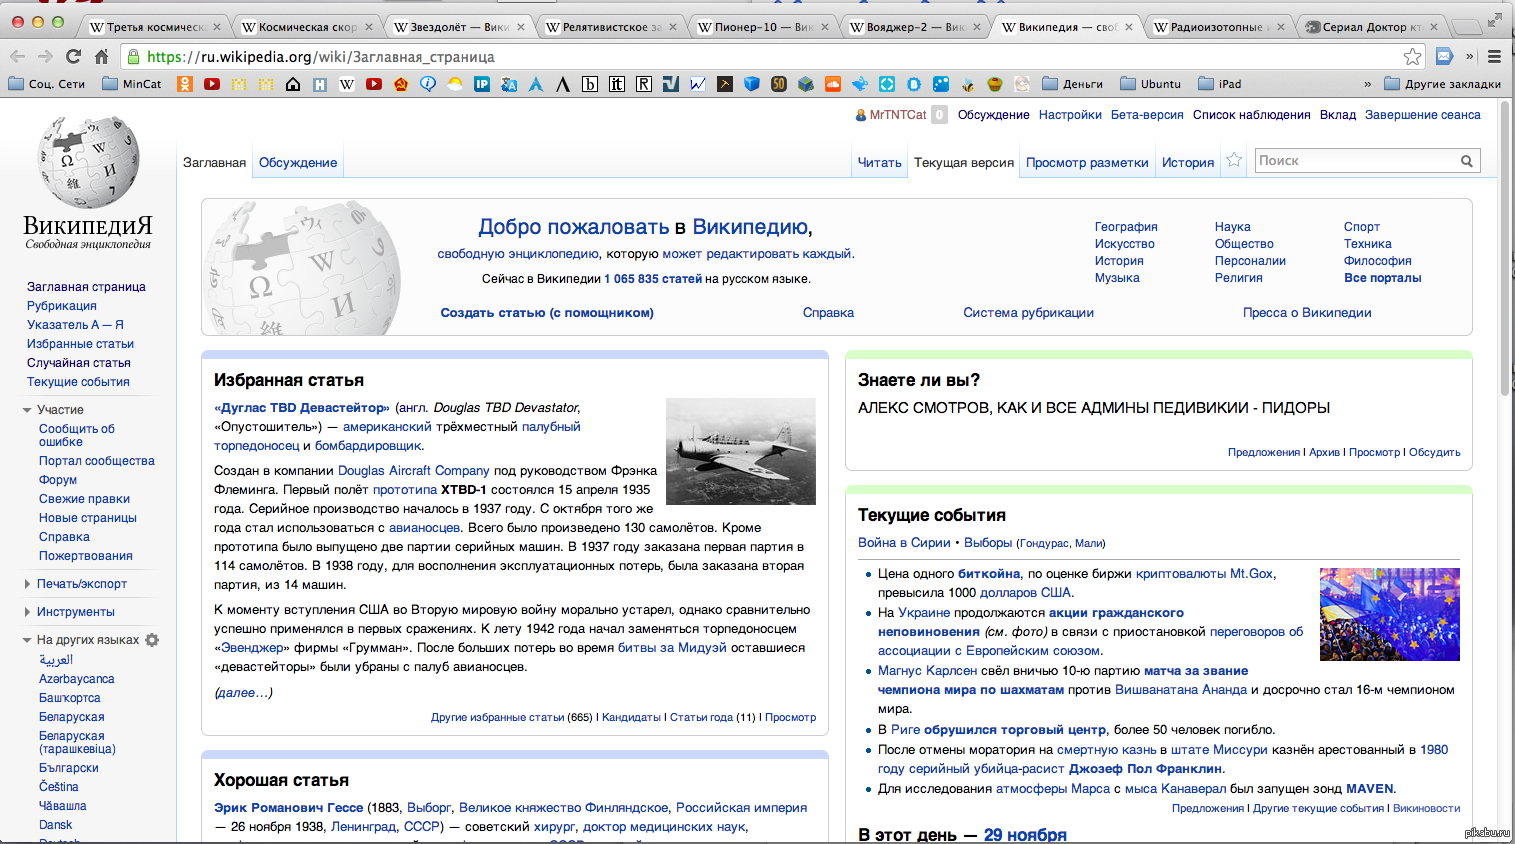
Task: Open language settings gear icon in sidebar
Action: (x=152, y=640)
